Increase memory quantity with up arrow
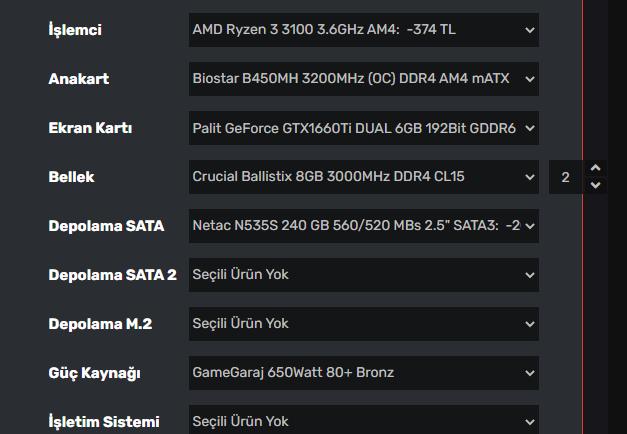627x434 pixels. tap(596, 168)
